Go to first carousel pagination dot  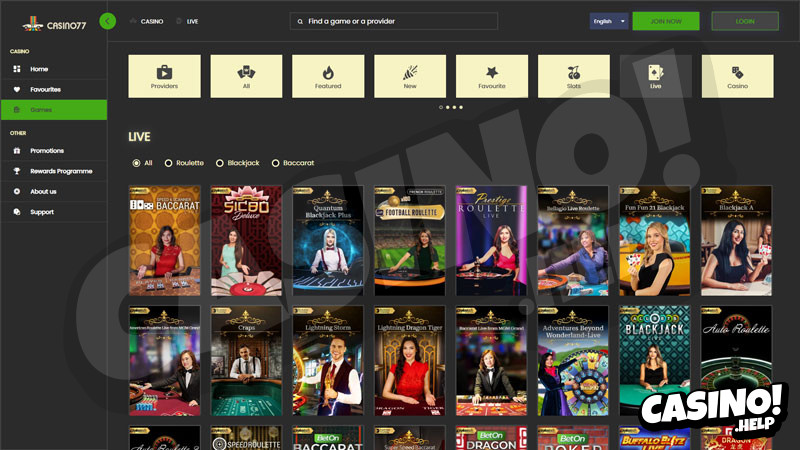point(441,107)
